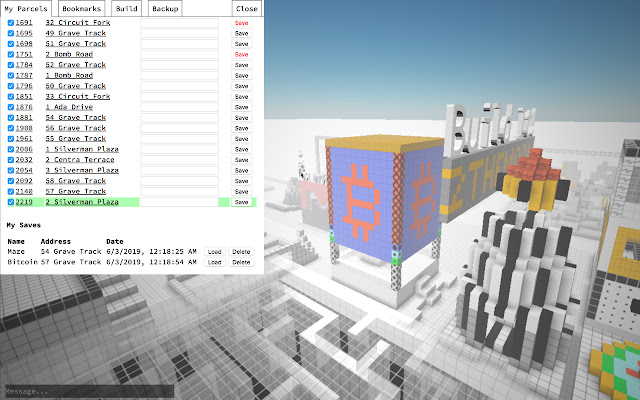Focus save-name field for 57 Grave Track

click(180, 191)
